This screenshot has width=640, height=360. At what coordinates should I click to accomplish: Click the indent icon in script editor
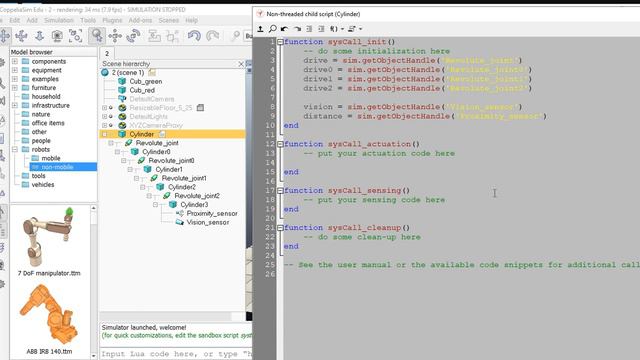point(322,29)
